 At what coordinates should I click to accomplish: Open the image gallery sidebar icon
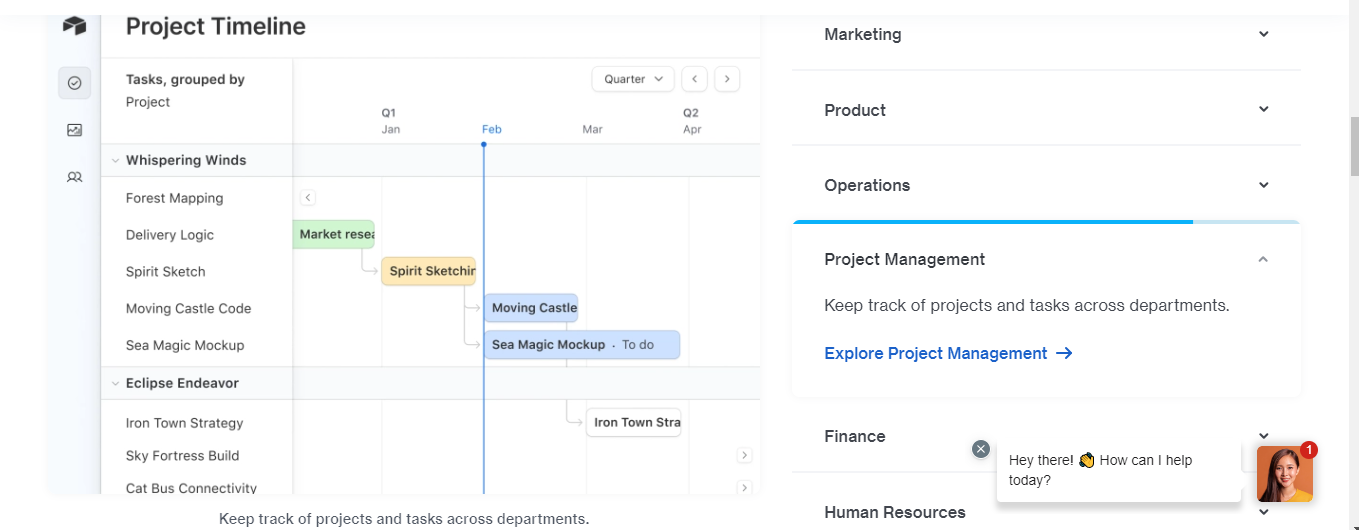click(x=75, y=130)
